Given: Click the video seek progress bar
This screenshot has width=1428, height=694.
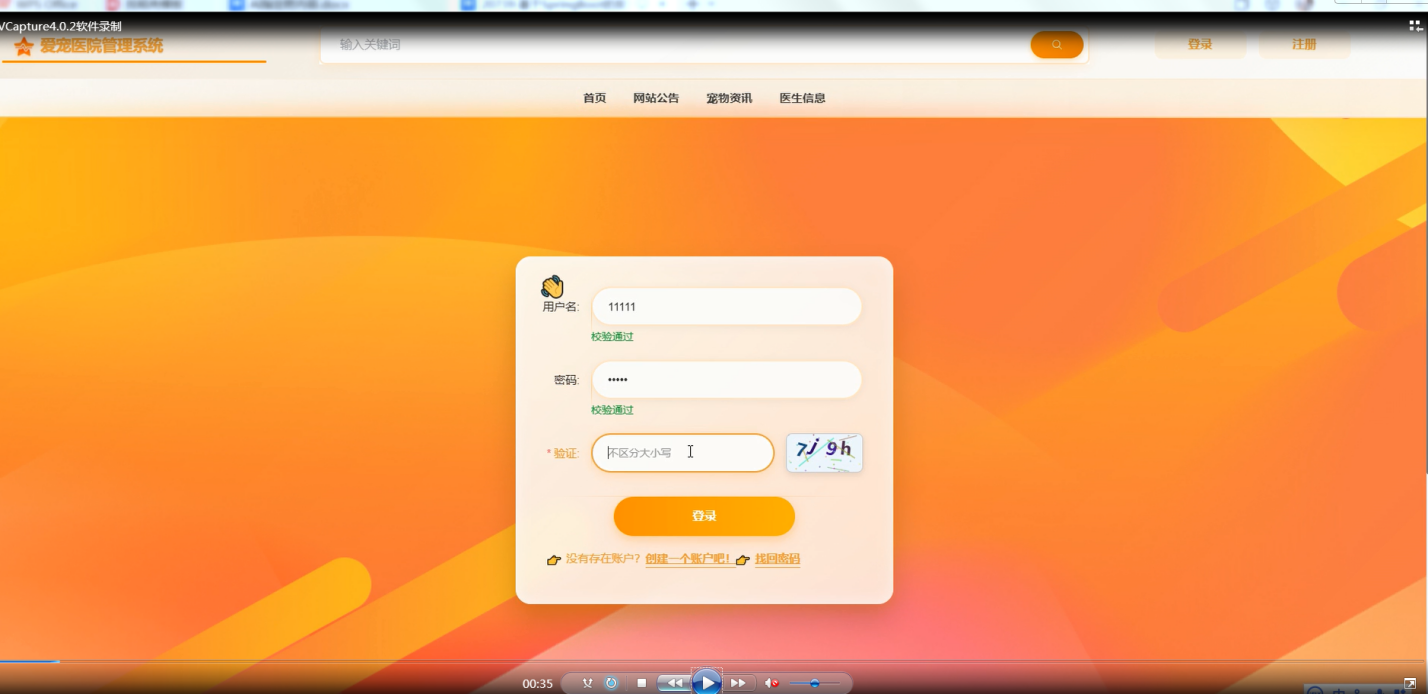Looking at the screenshot, I should coord(714,661).
